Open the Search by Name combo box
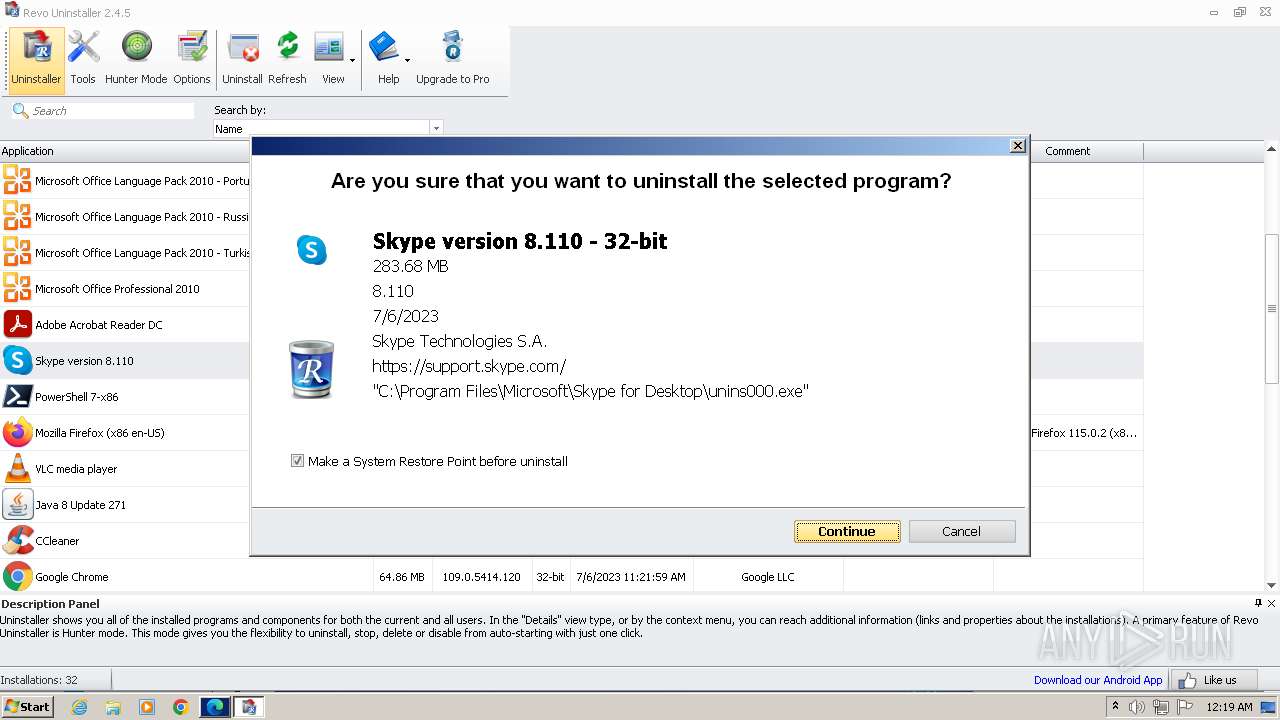The width and height of the screenshot is (1280, 720). (328, 128)
